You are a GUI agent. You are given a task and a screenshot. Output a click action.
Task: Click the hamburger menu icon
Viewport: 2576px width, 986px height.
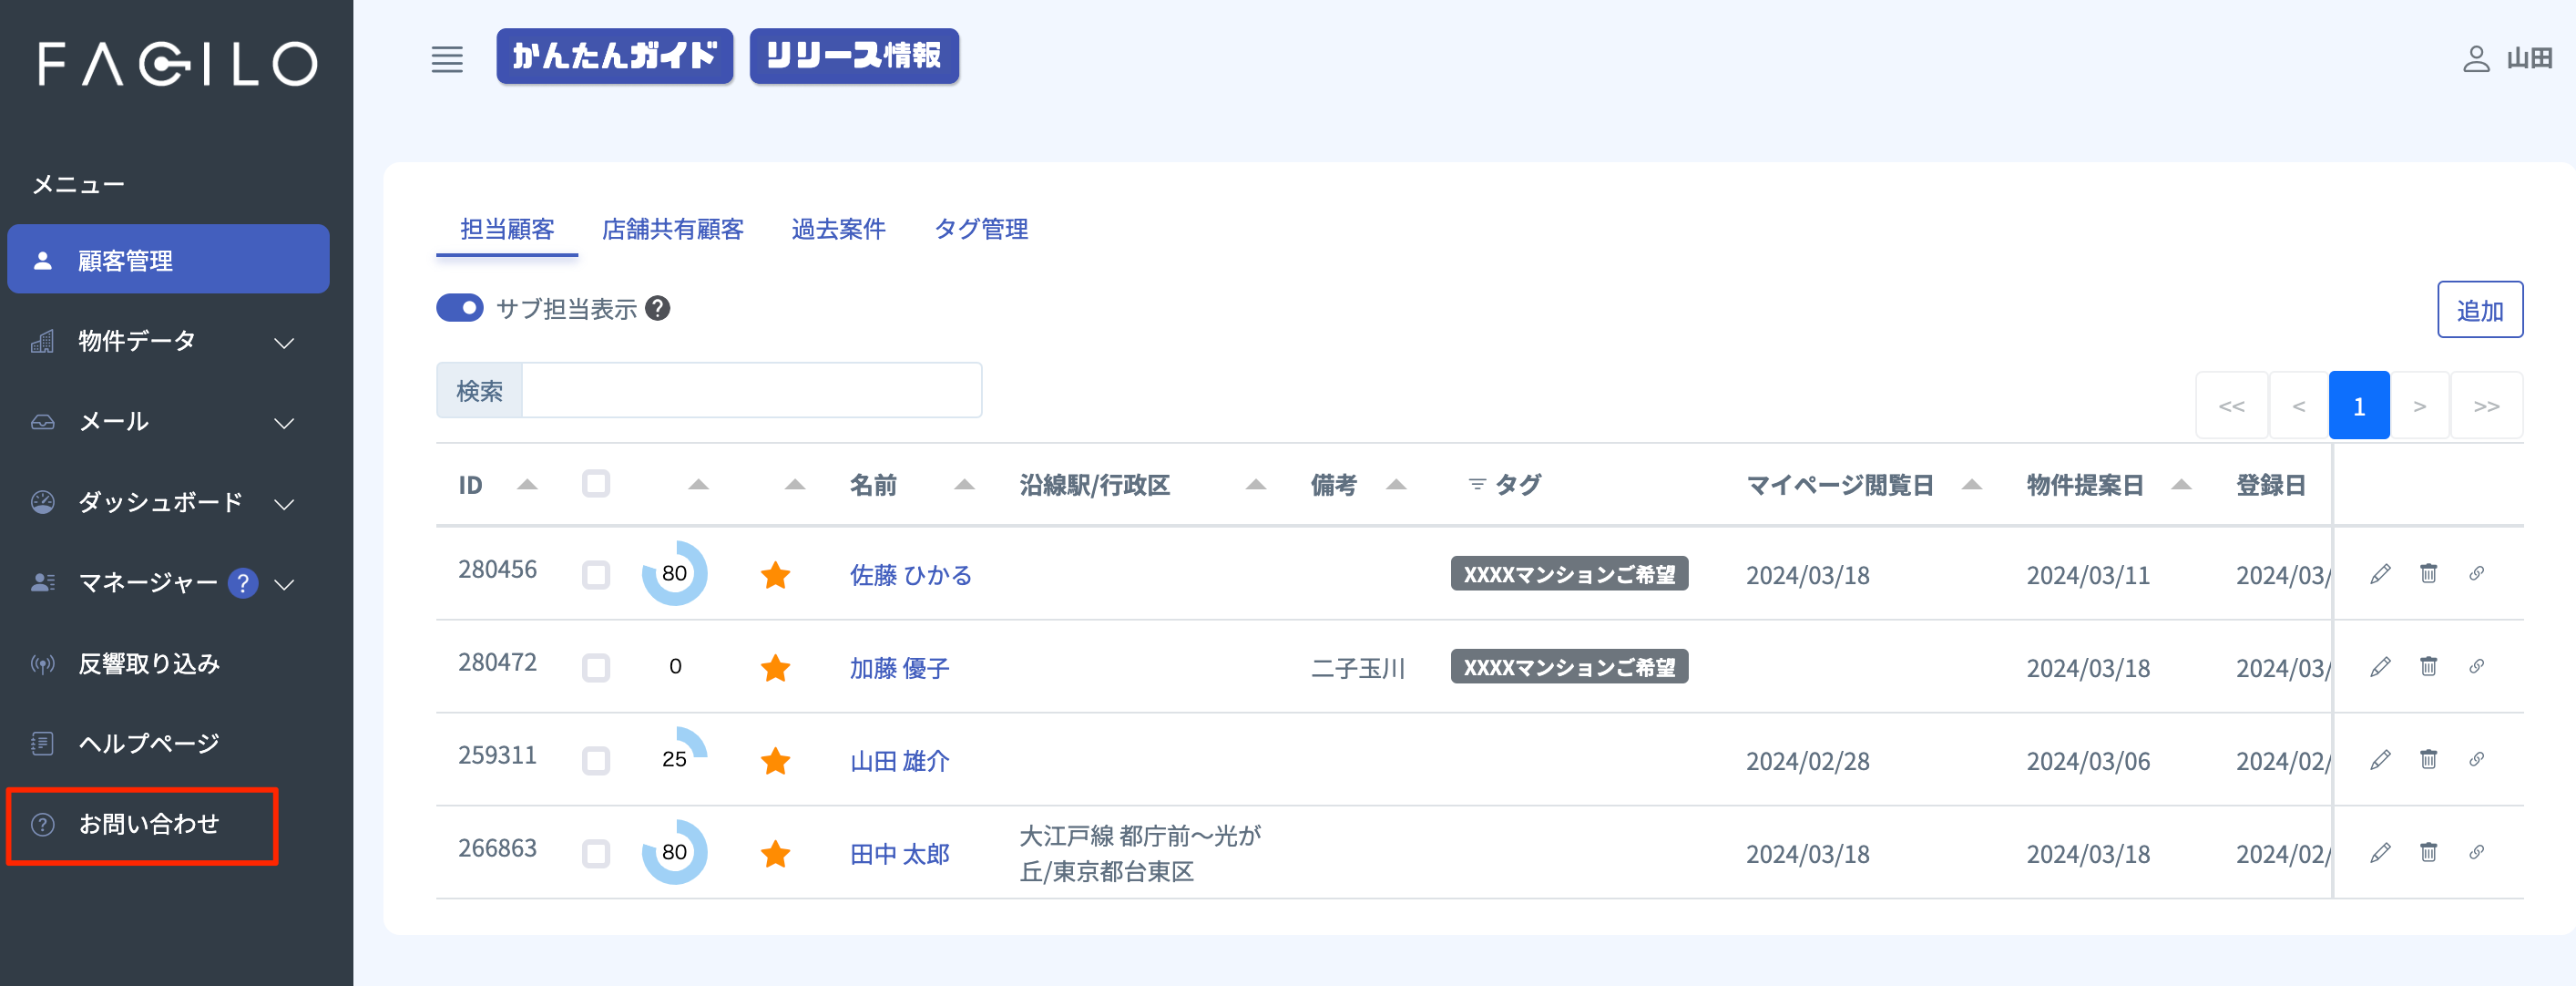click(447, 59)
